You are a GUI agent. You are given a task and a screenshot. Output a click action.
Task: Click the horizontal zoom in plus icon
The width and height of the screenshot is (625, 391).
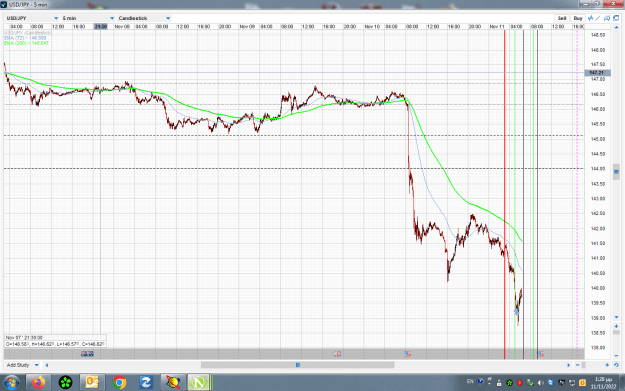coord(607,365)
